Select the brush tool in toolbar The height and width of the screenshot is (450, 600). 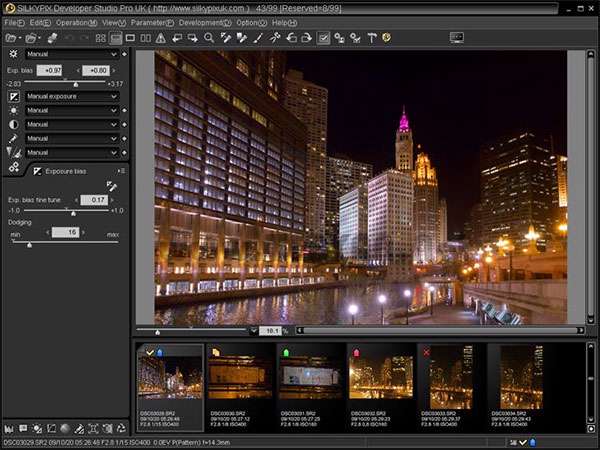pos(258,38)
